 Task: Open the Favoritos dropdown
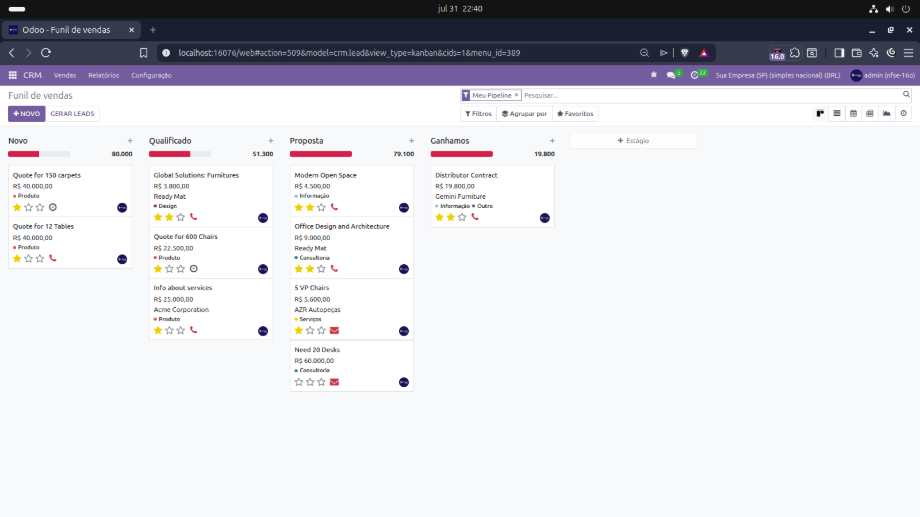(575, 114)
